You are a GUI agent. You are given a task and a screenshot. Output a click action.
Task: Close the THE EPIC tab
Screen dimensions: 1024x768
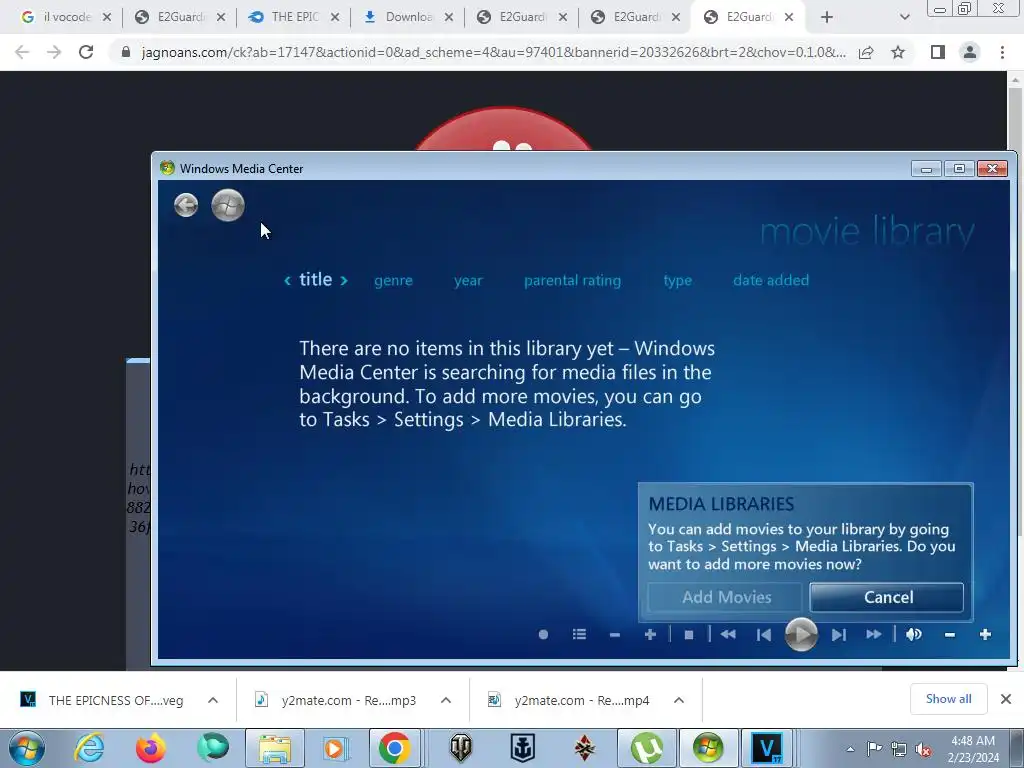coord(335,17)
